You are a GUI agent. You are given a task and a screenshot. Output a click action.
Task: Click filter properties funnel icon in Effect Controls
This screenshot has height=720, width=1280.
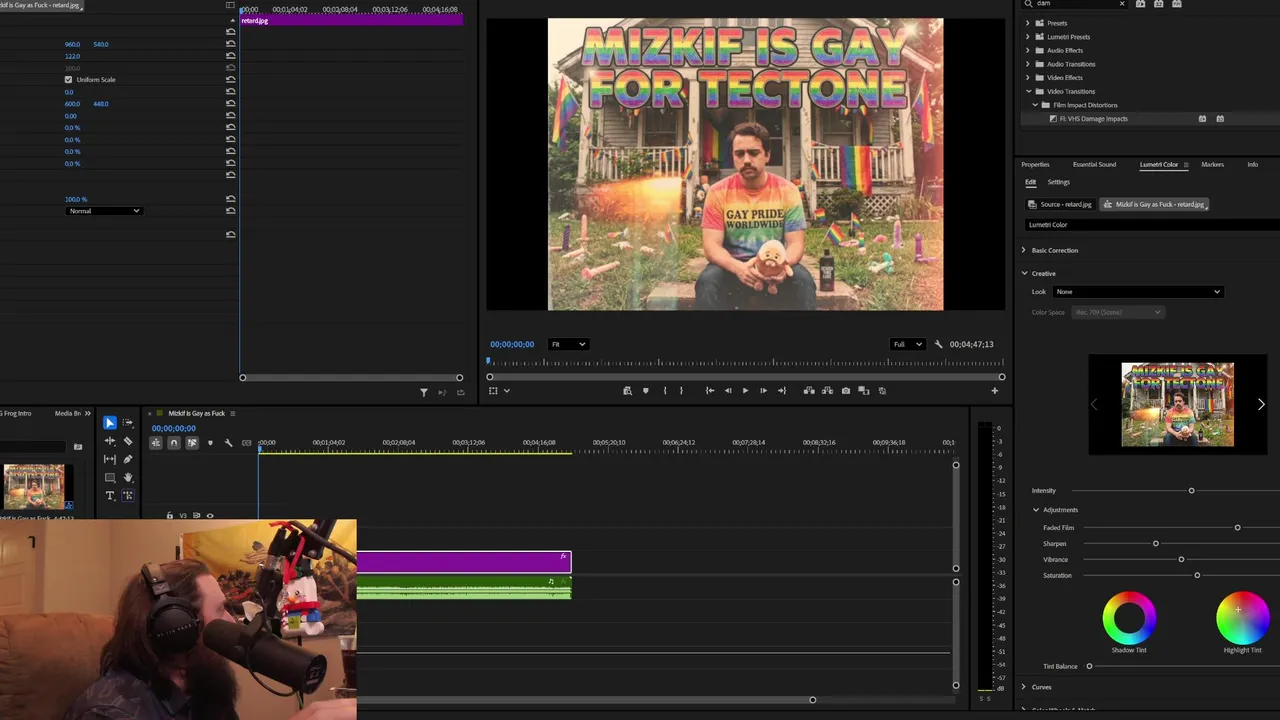tap(424, 392)
